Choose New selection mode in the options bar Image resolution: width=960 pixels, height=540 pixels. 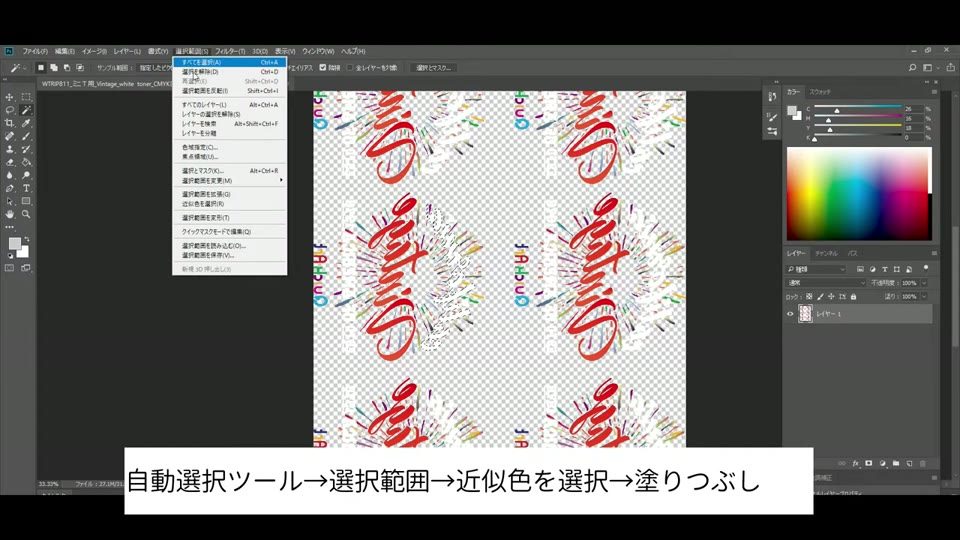pos(41,67)
